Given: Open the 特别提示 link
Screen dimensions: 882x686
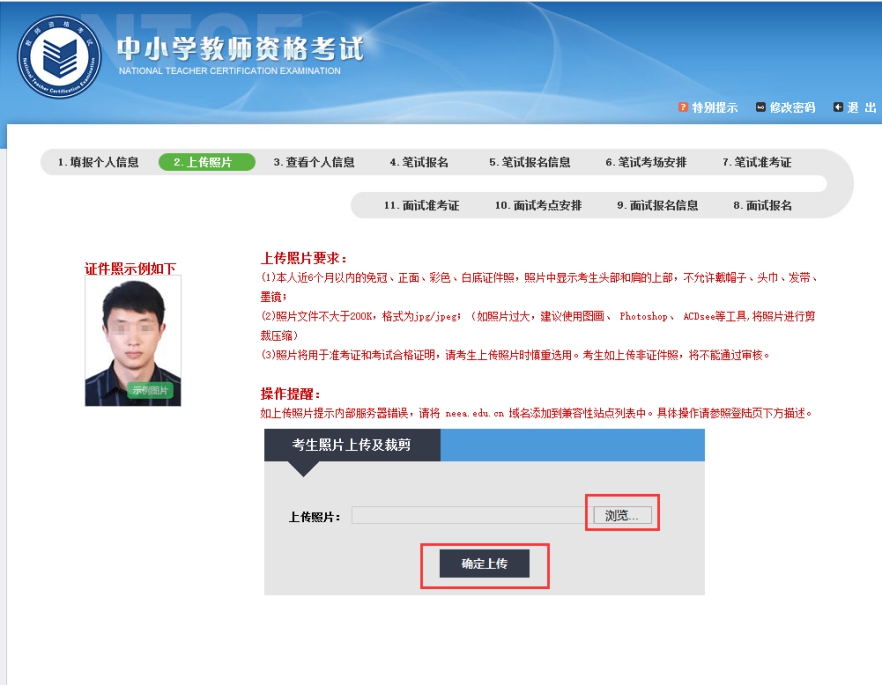Looking at the screenshot, I should 715,107.
